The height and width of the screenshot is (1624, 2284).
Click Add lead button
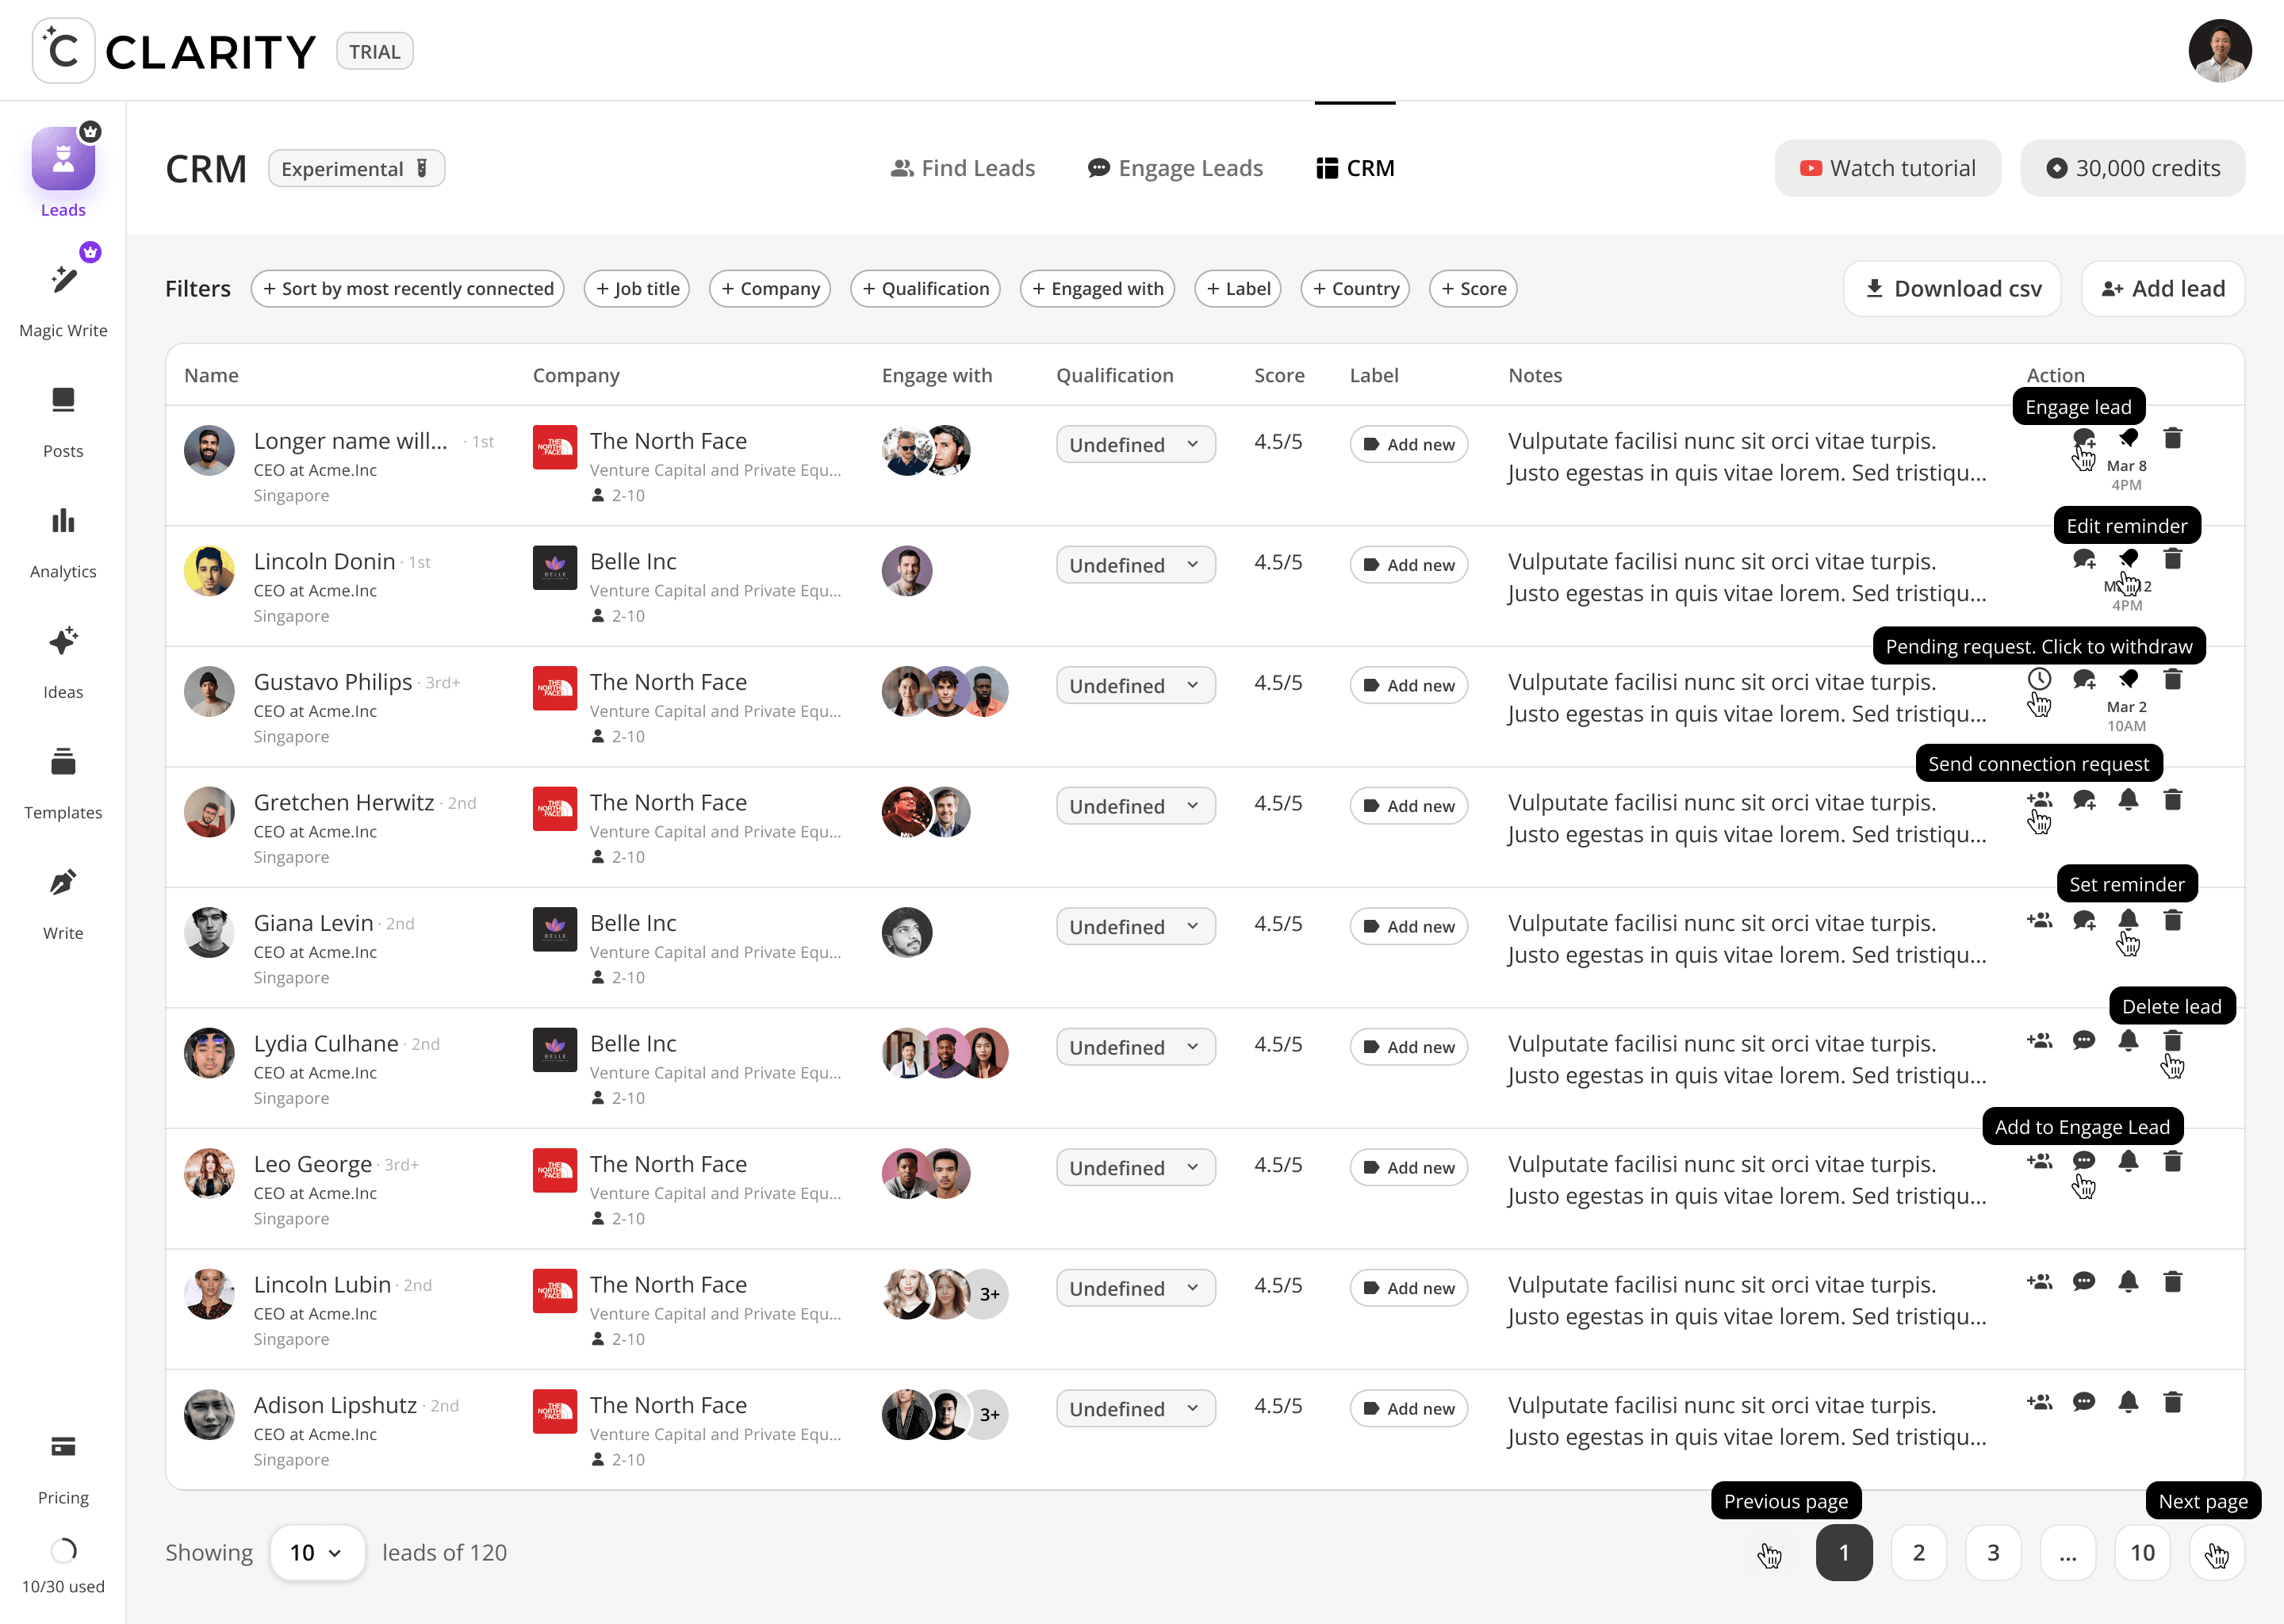point(2163,289)
